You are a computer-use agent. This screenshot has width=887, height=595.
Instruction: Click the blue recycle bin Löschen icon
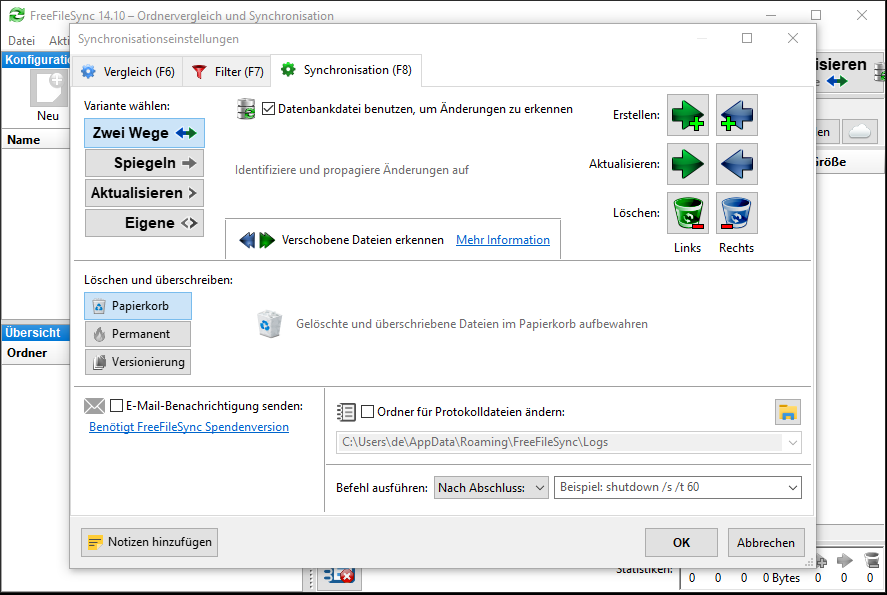pyautogui.click(x=737, y=213)
